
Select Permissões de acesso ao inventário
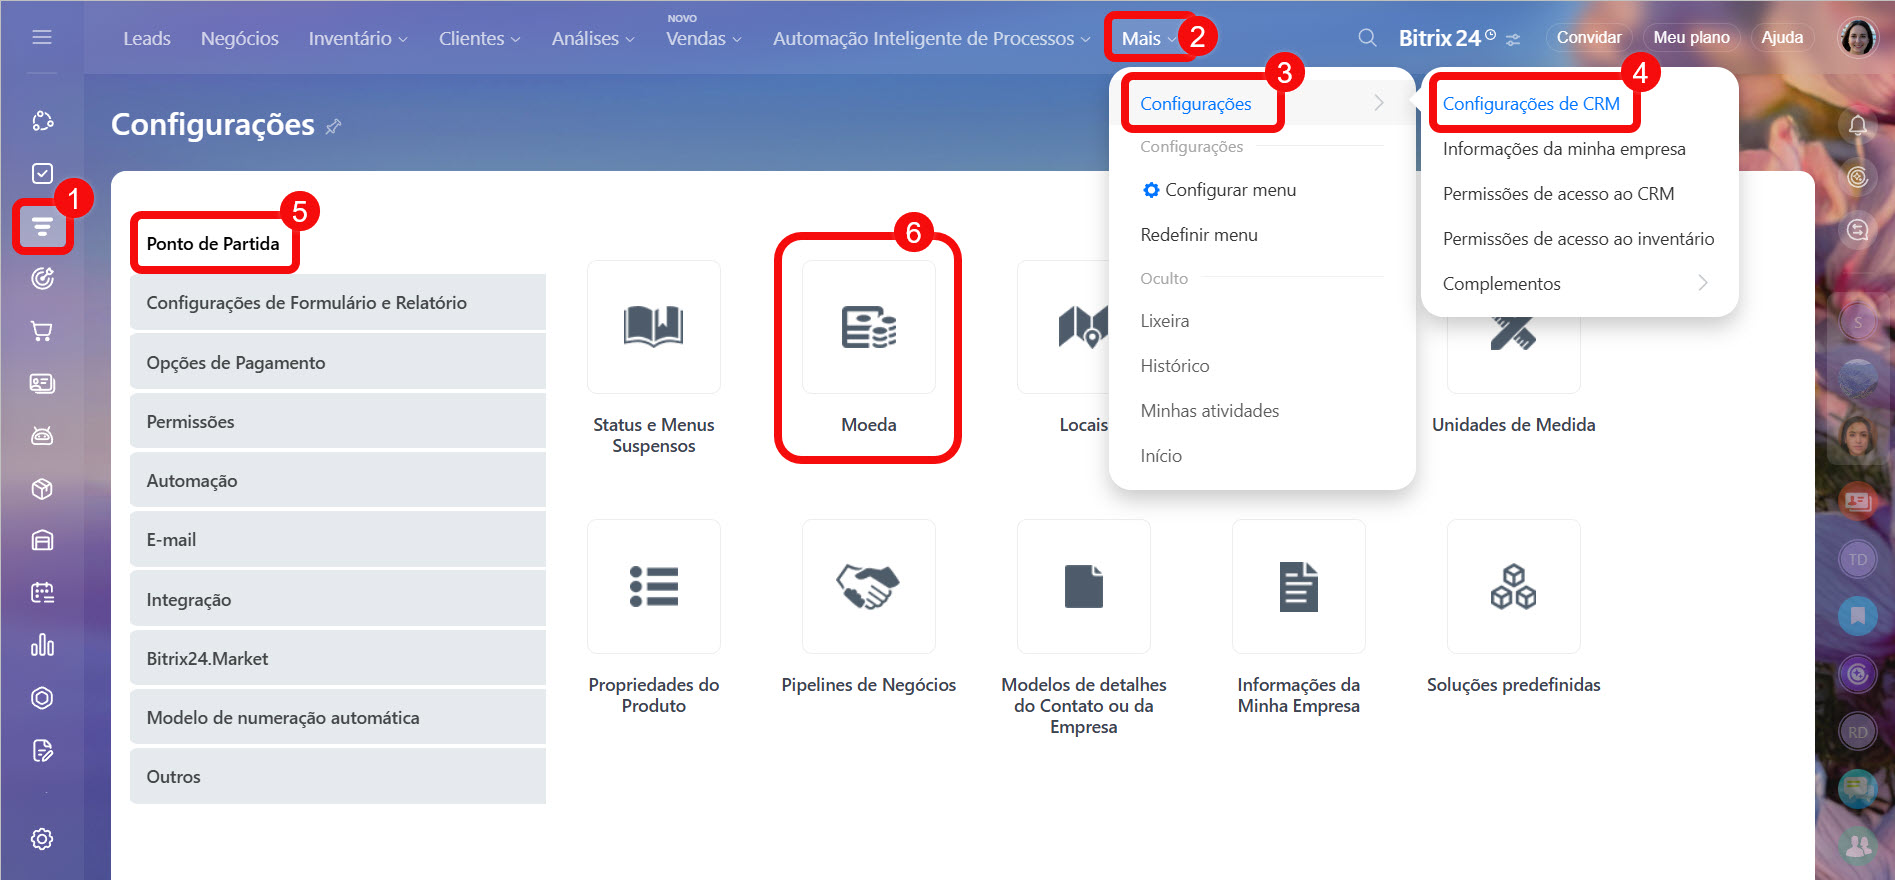[x=1578, y=238]
